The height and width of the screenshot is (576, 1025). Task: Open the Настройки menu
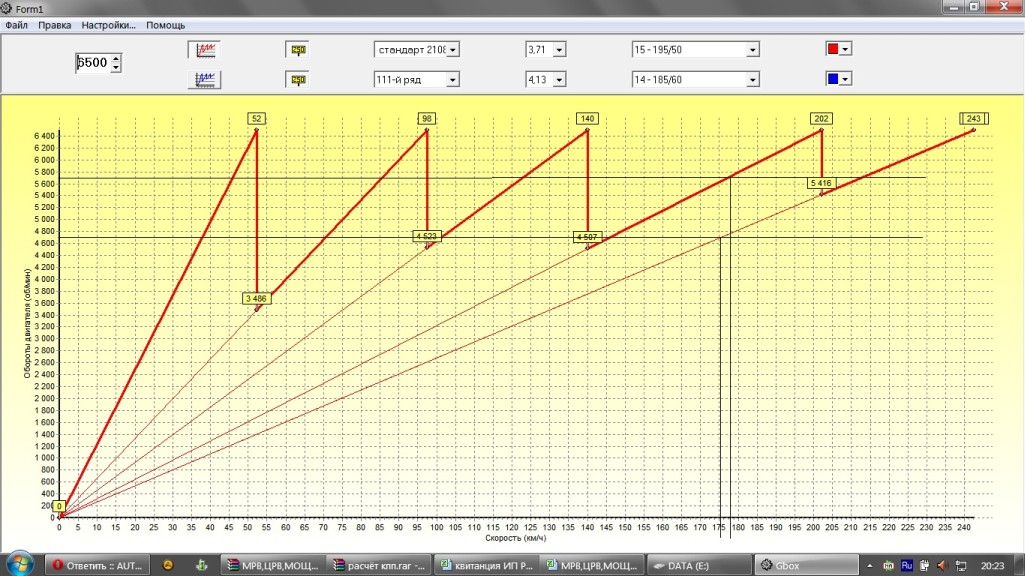point(108,24)
